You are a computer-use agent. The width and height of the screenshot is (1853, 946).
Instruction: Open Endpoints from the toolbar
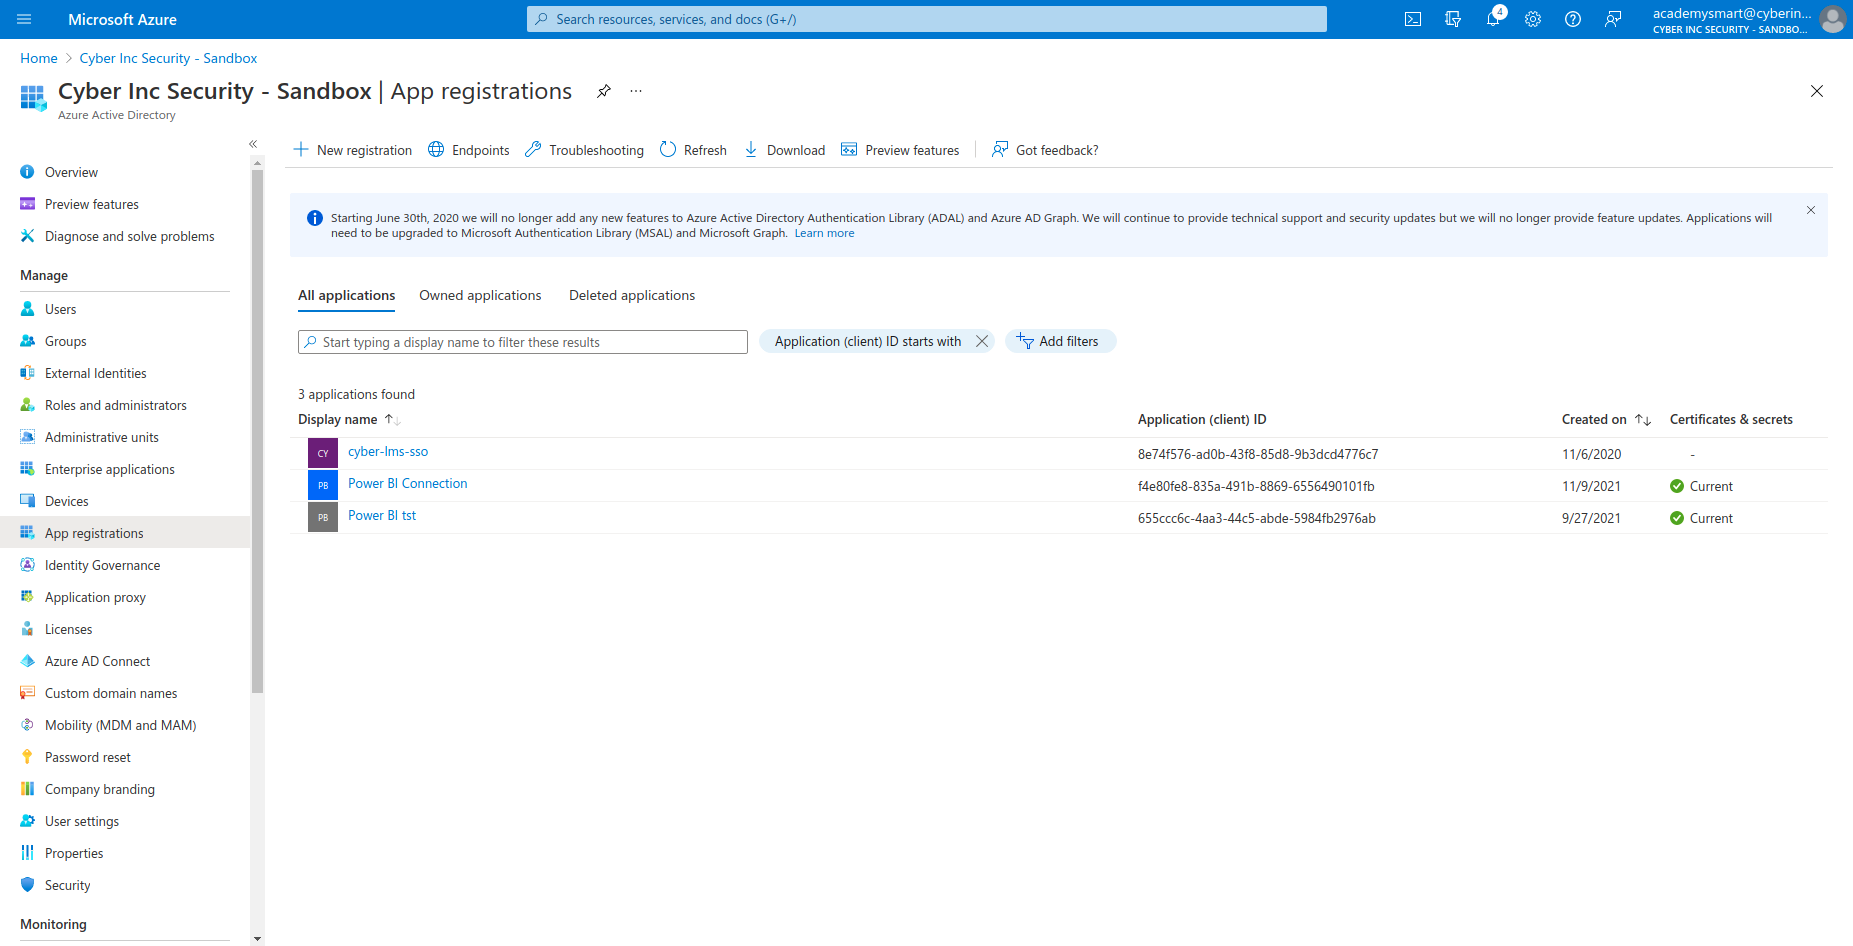(468, 150)
